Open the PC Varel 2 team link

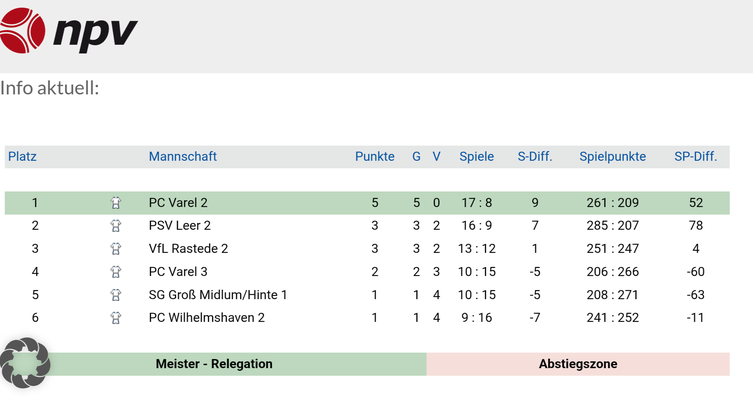click(x=178, y=203)
